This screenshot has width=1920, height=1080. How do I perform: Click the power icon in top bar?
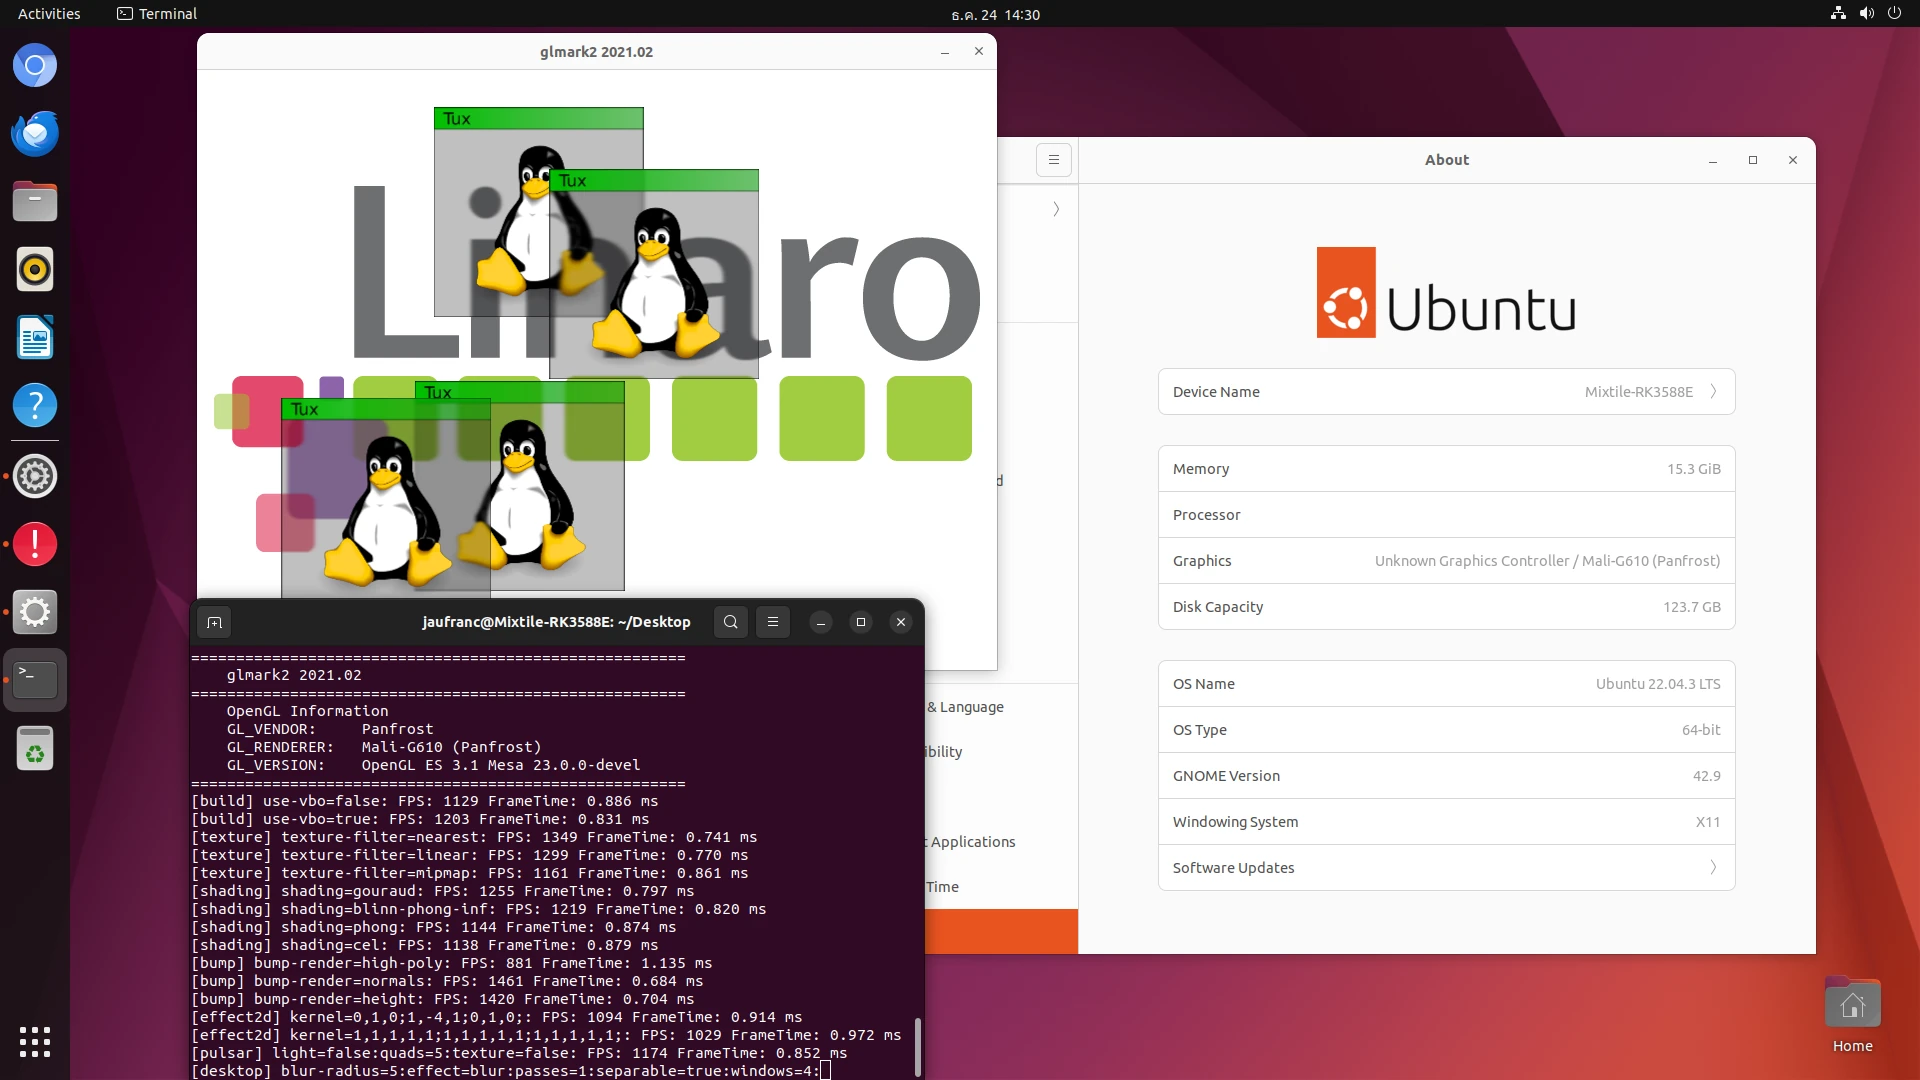pos(1894,14)
